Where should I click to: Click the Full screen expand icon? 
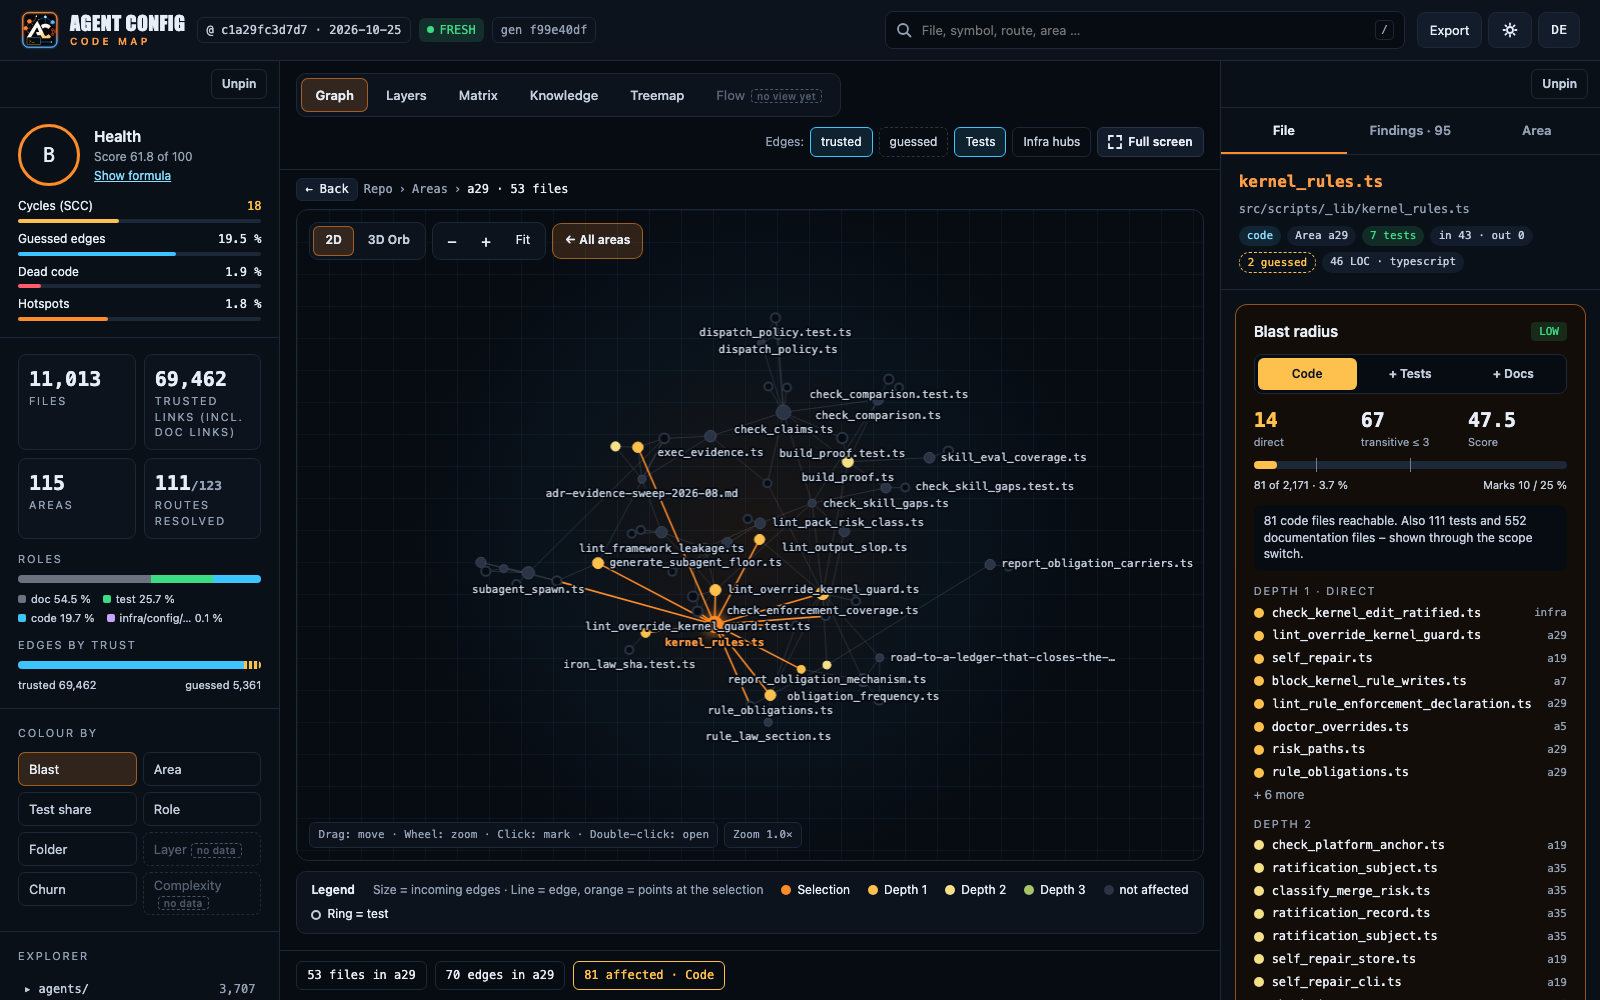click(x=1115, y=142)
